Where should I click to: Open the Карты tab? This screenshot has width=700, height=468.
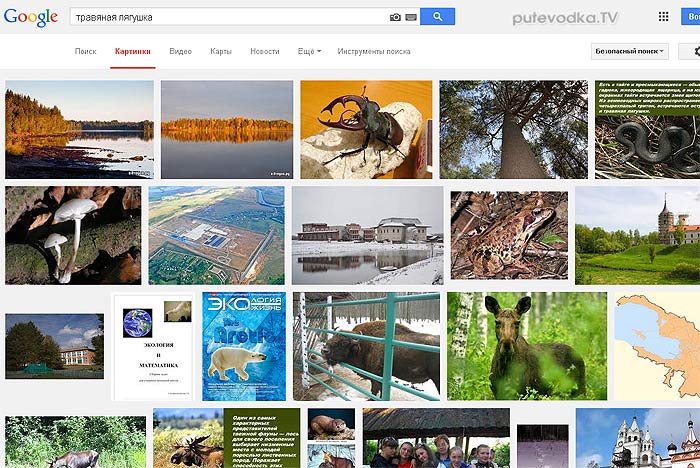click(x=221, y=51)
